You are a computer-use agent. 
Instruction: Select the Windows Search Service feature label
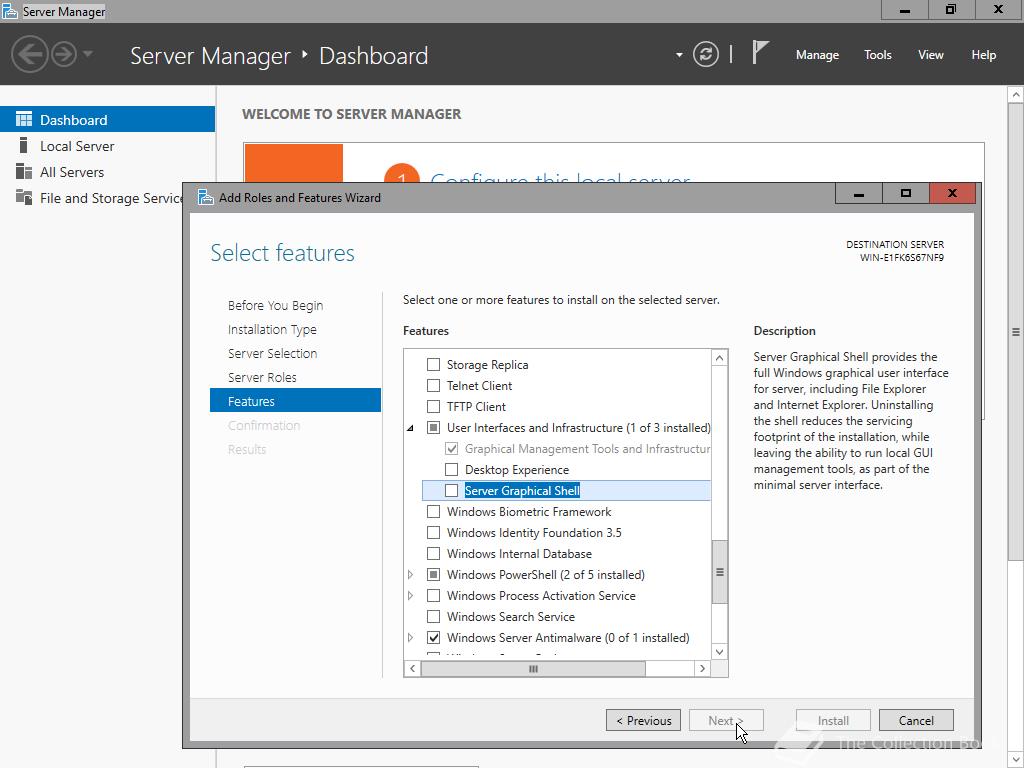tap(511, 616)
